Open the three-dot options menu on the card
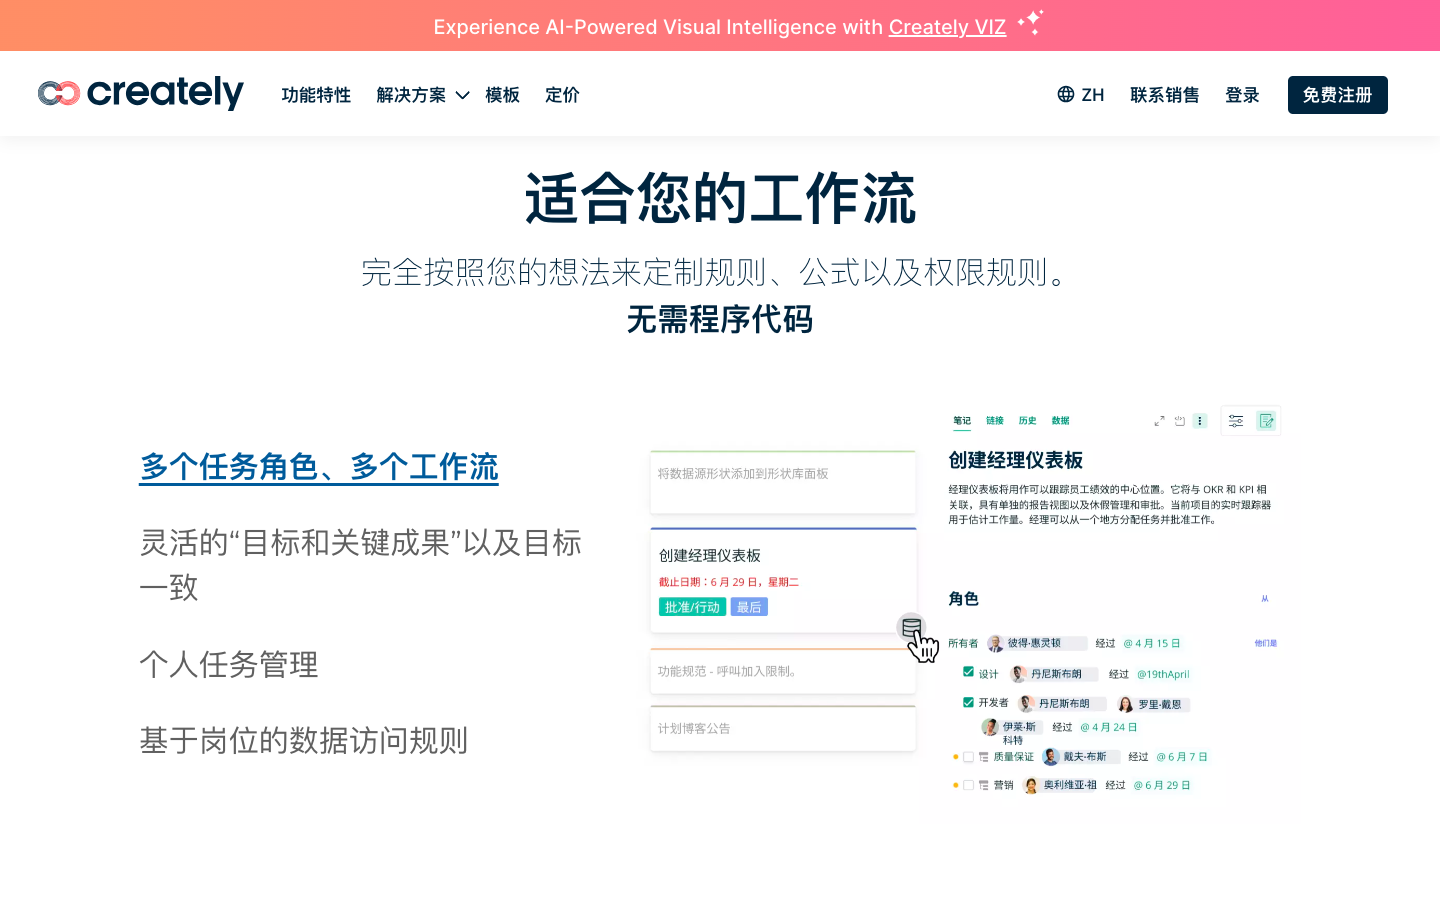 pyautogui.click(x=1200, y=420)
